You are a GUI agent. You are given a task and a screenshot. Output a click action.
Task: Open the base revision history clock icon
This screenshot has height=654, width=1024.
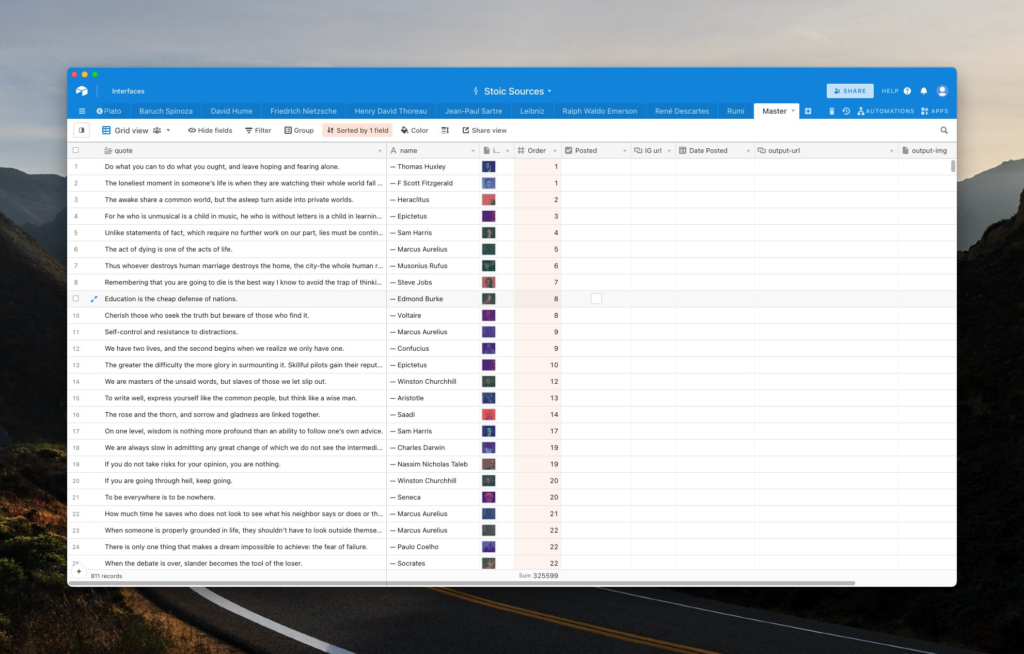coord(846,111)
